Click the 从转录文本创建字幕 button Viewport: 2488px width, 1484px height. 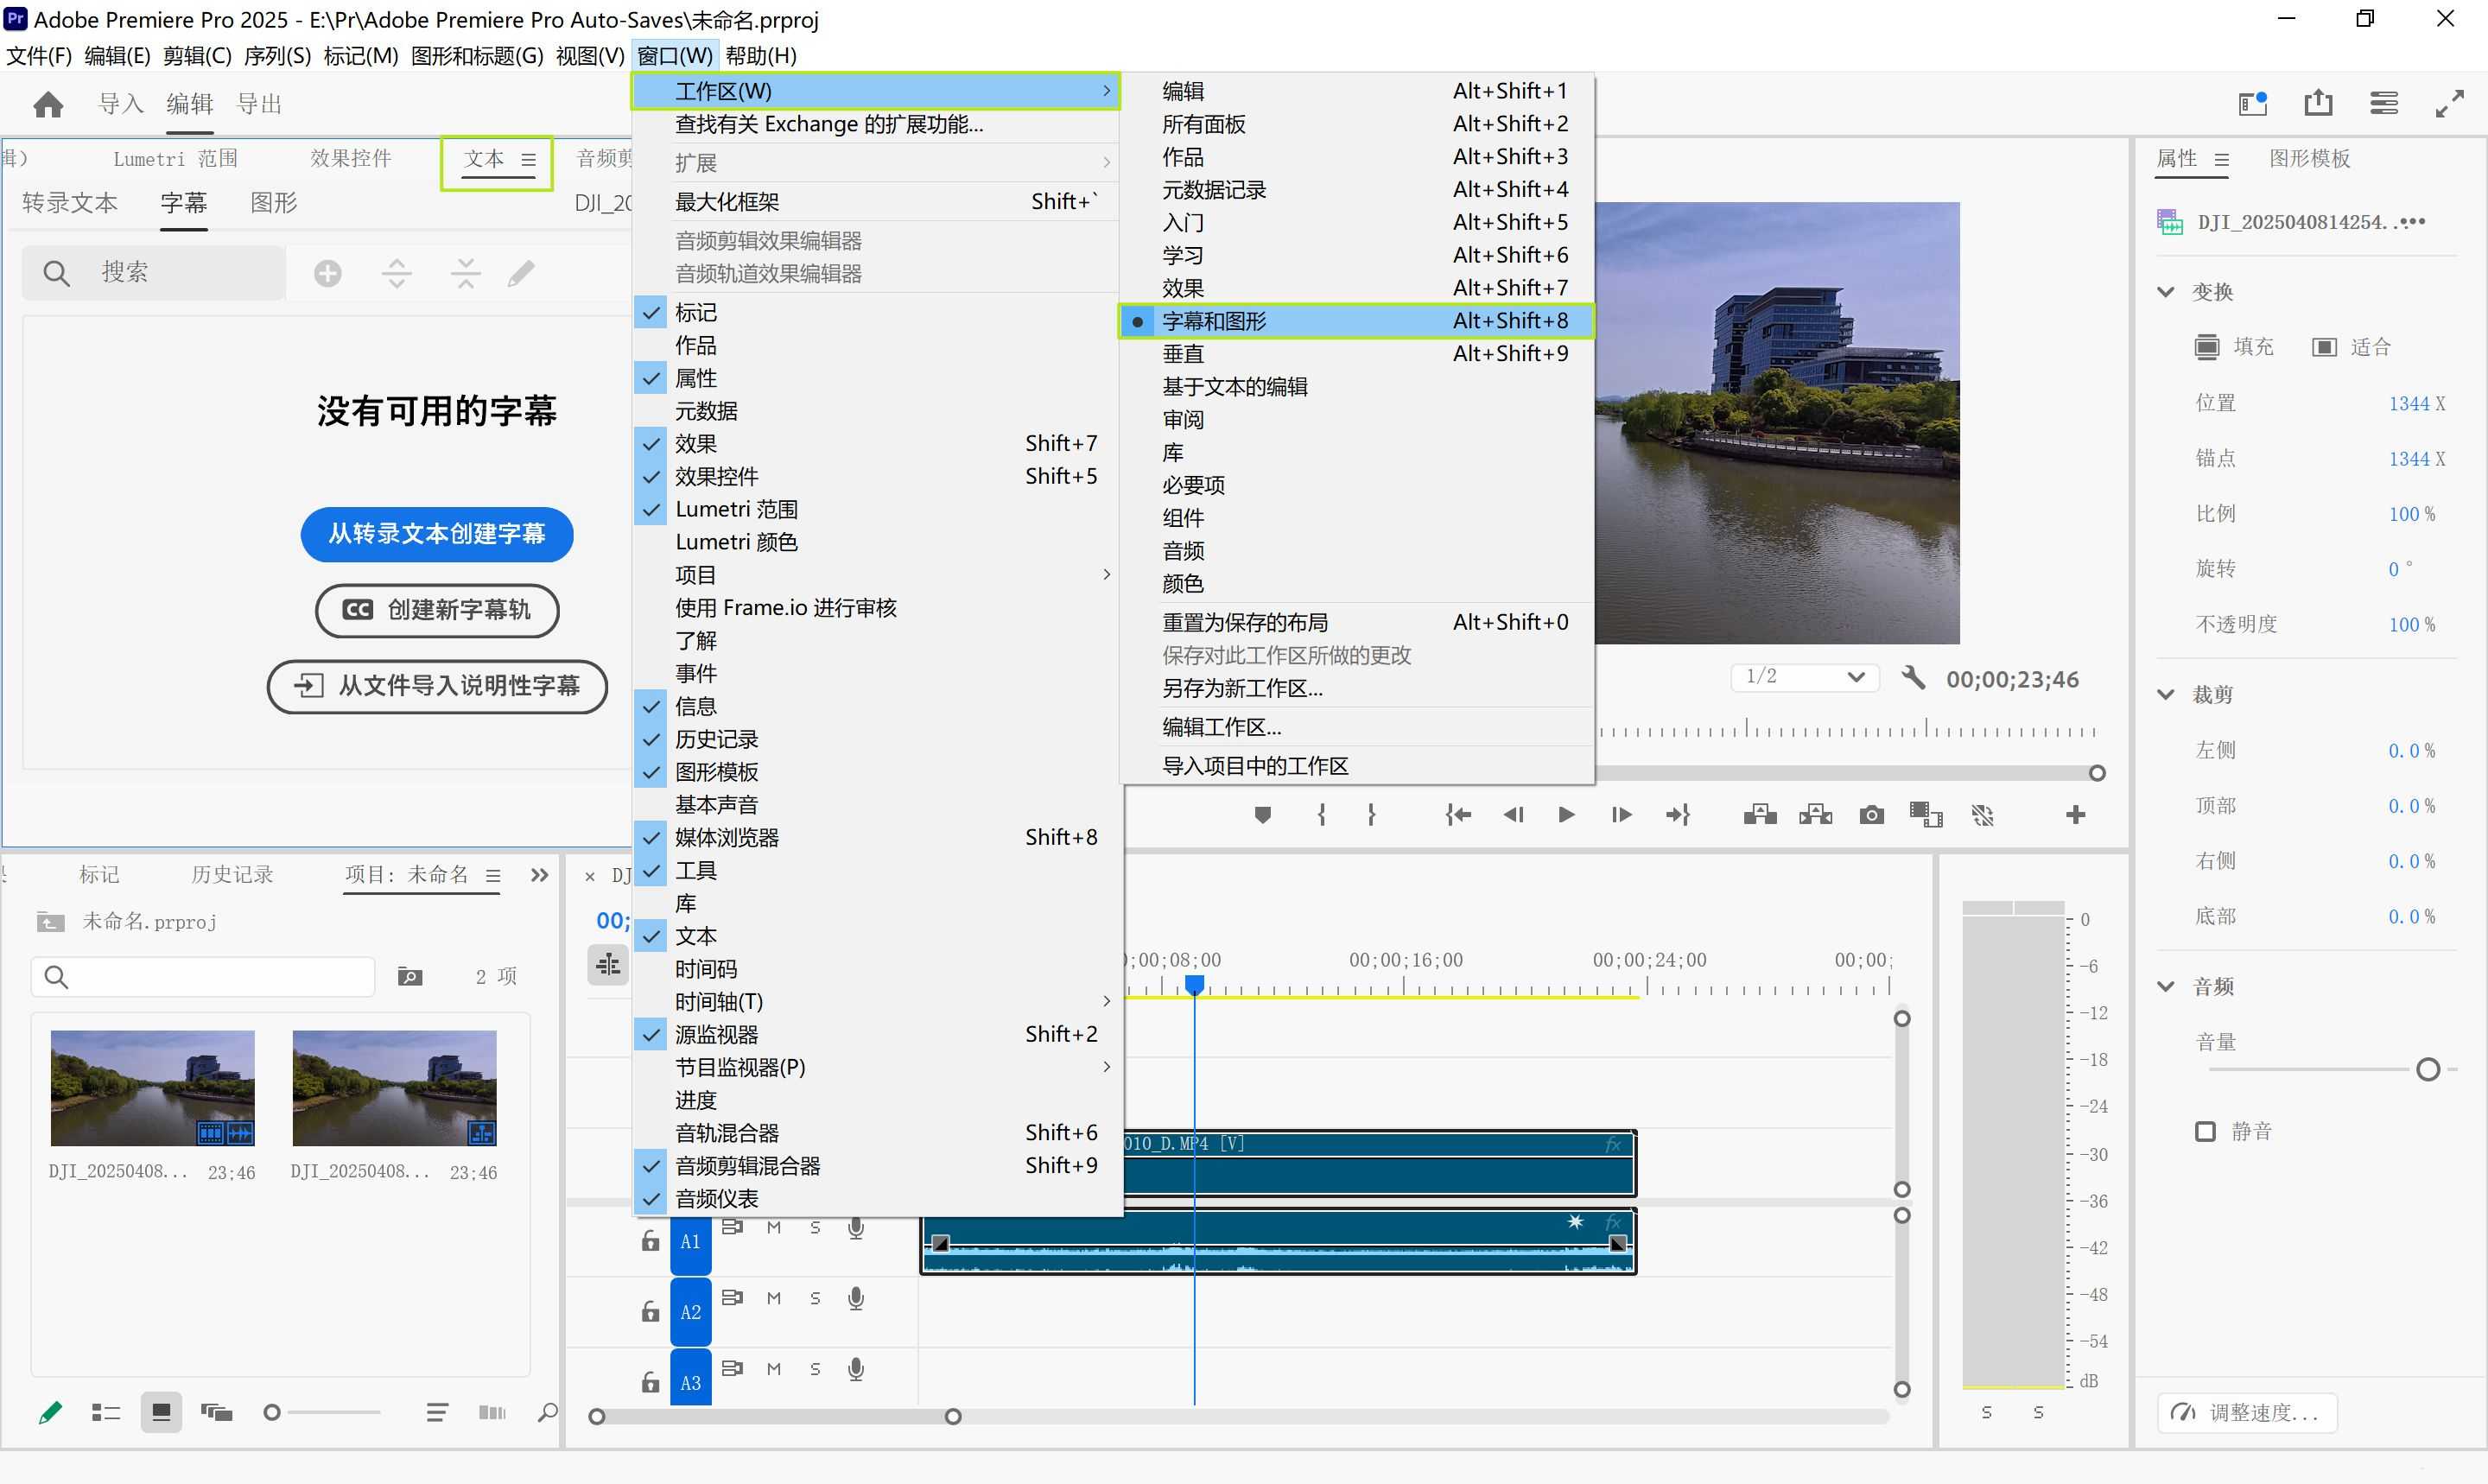437,534
